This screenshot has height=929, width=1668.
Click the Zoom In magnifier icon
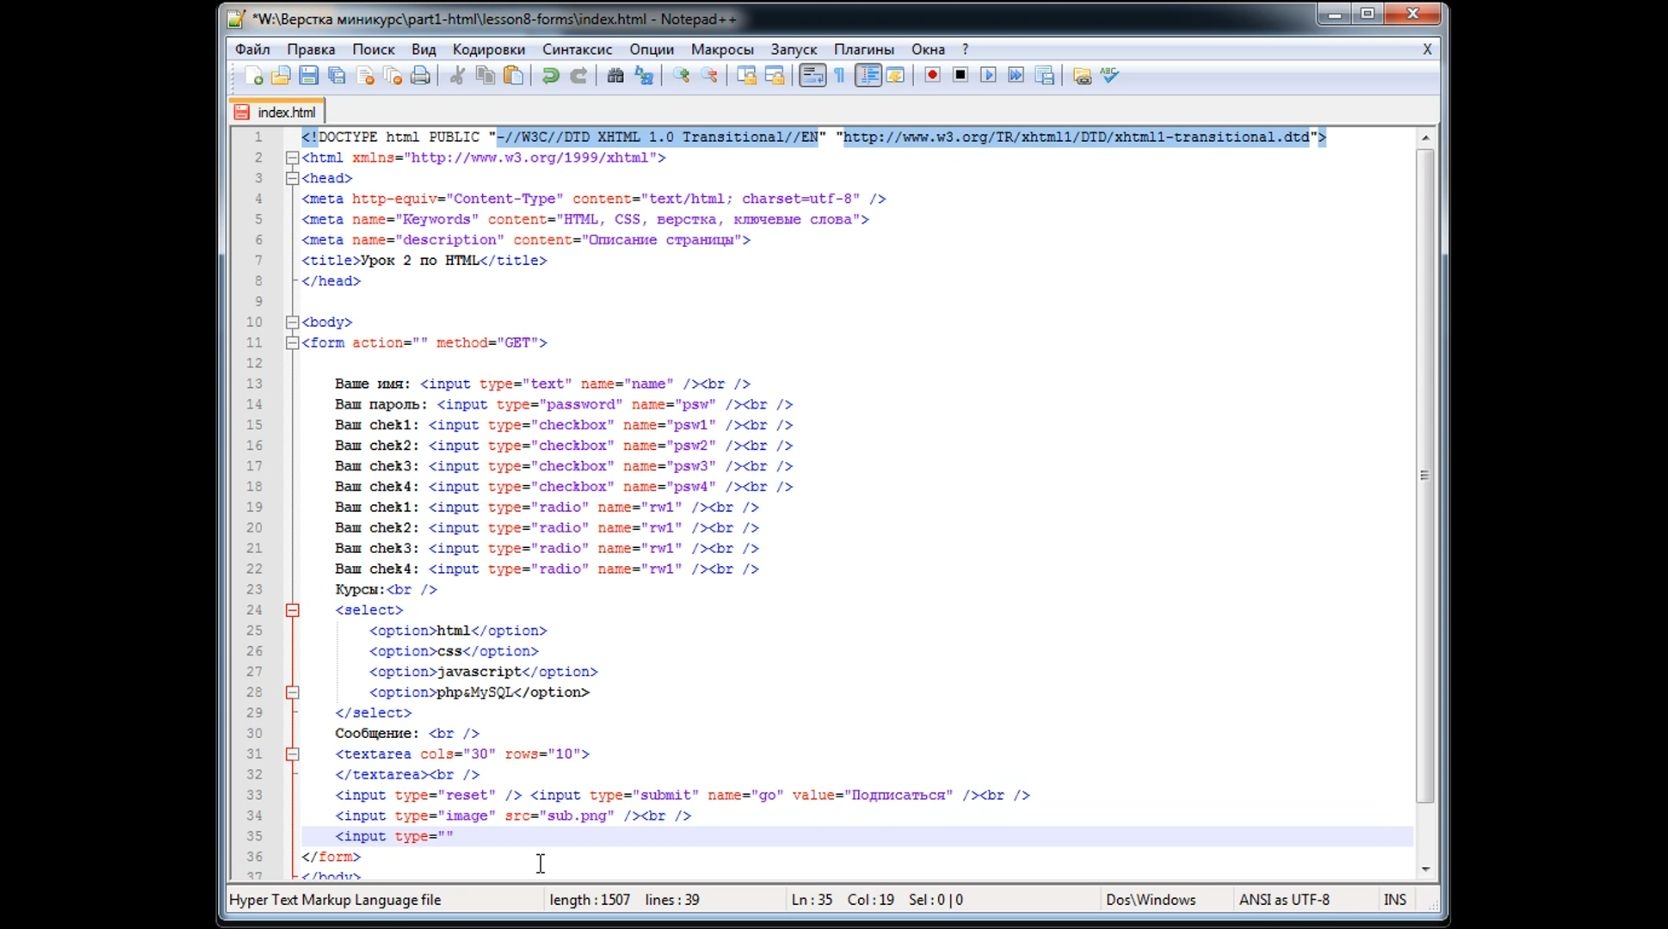[681, 76]
